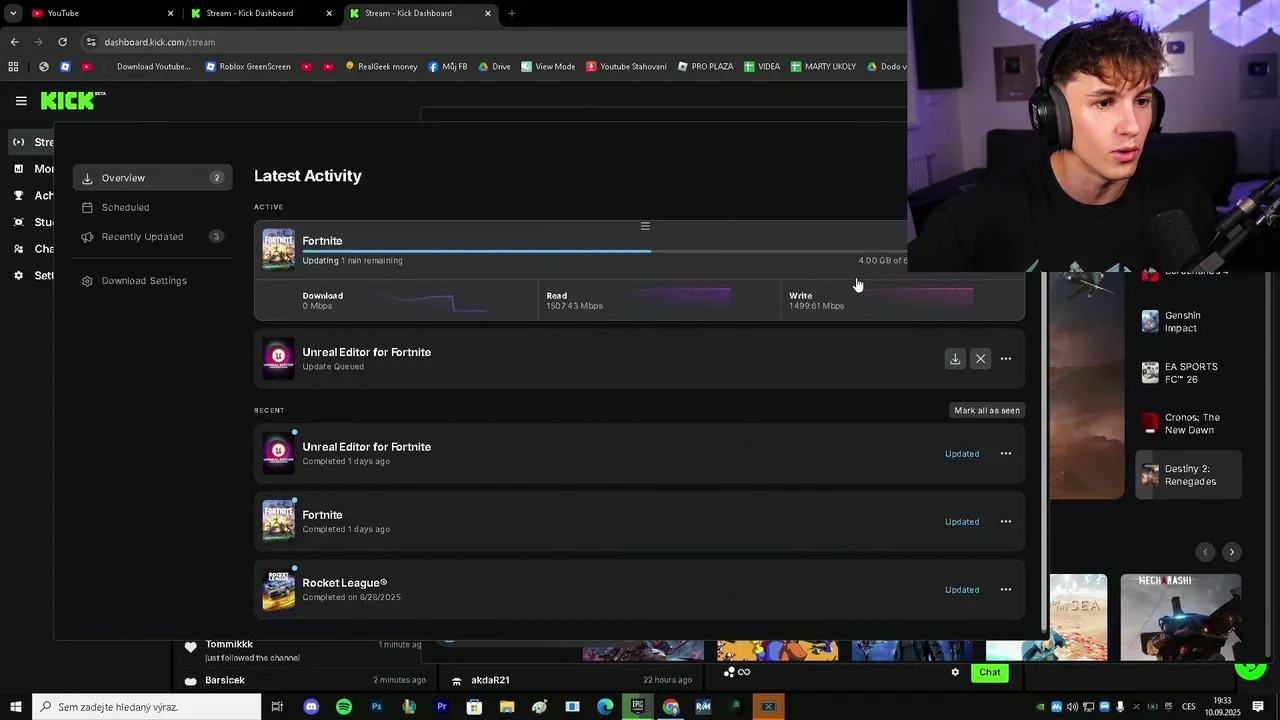The width and height of the screenshot is (1280, 720).
Task: Switch to first Stream - Kick Dashboard tab
Action: pyautogui.click(x=260, y=13)
